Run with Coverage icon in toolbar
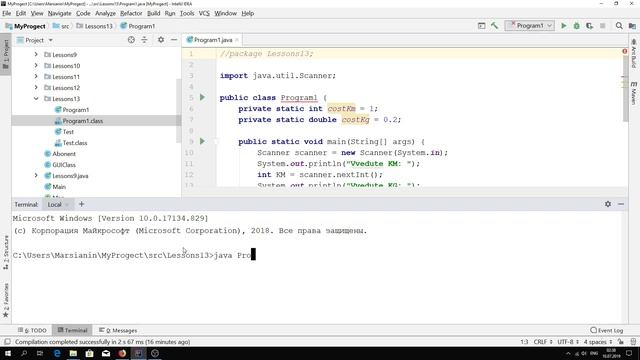The width and height of the screenshot is (640, 360). tap(589, 26)
